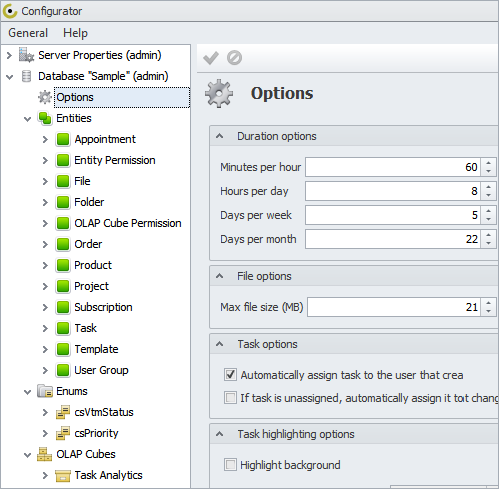This screenshot has height=489, width=499.
Task: Click the Entity Permission green icon
Action: coord(63,160)
